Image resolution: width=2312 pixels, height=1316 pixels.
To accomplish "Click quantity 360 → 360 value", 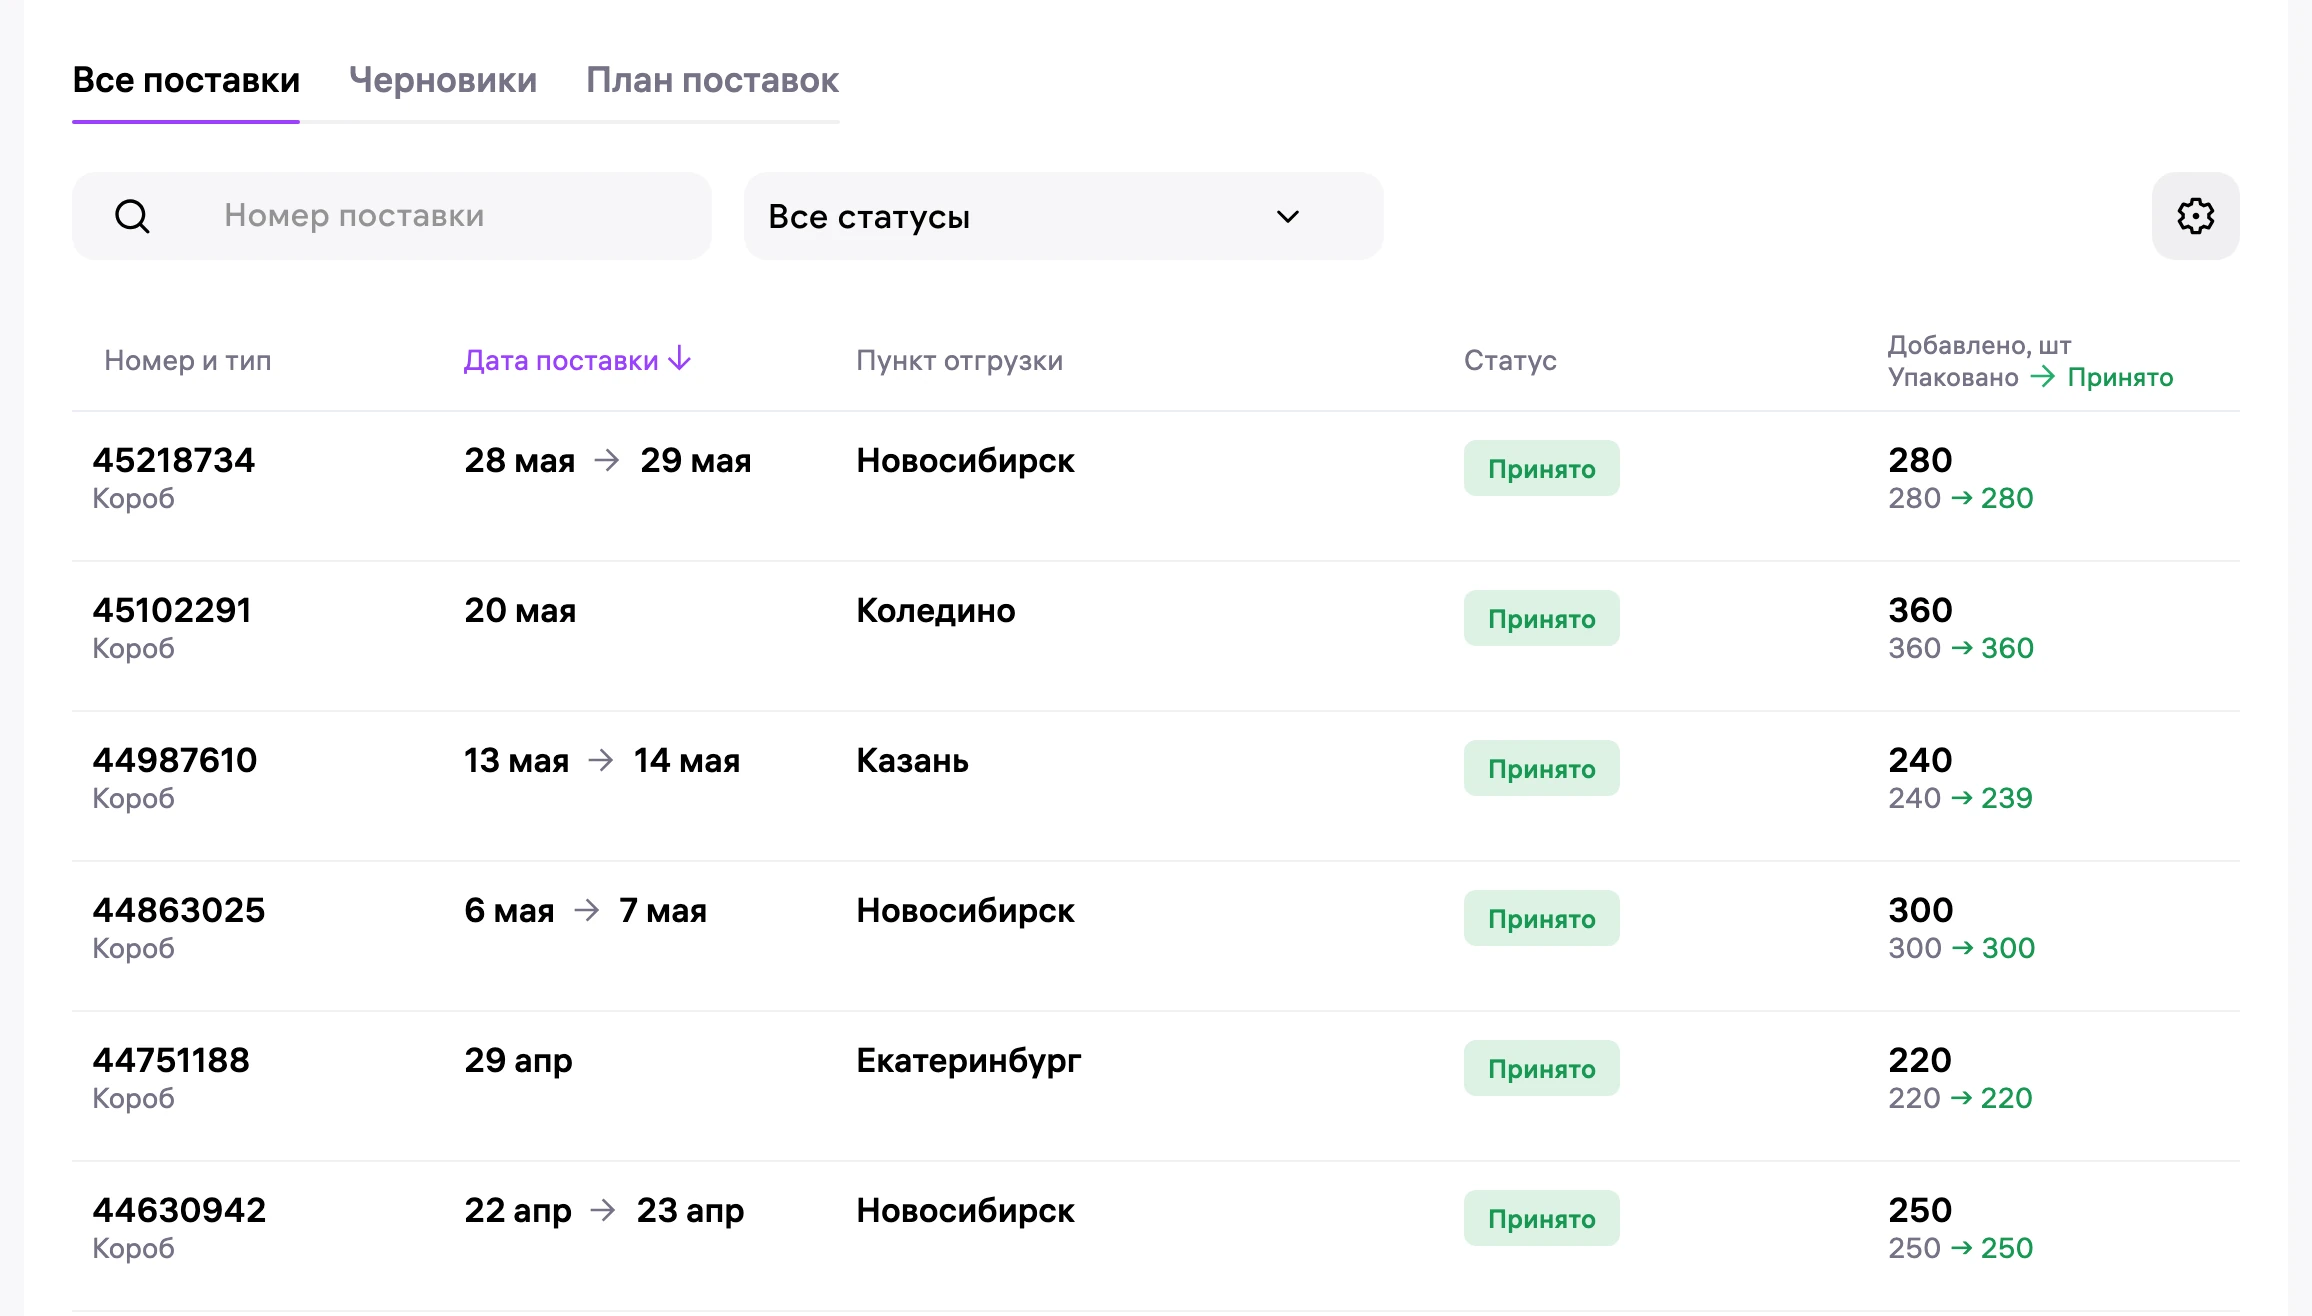I will pos(1961,648).
